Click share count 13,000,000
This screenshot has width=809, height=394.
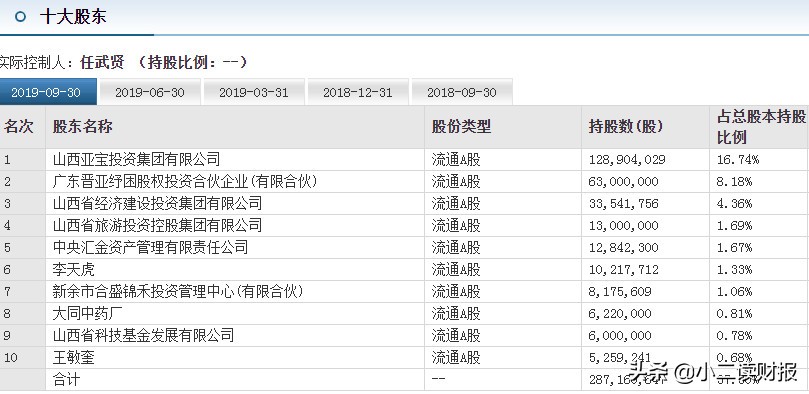623,226
